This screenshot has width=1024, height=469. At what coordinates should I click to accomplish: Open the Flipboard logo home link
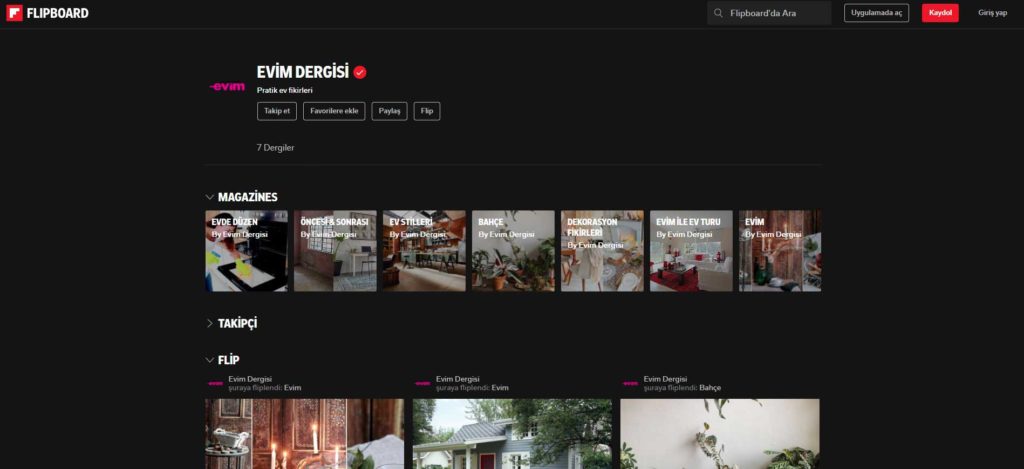tap(47, 13)
